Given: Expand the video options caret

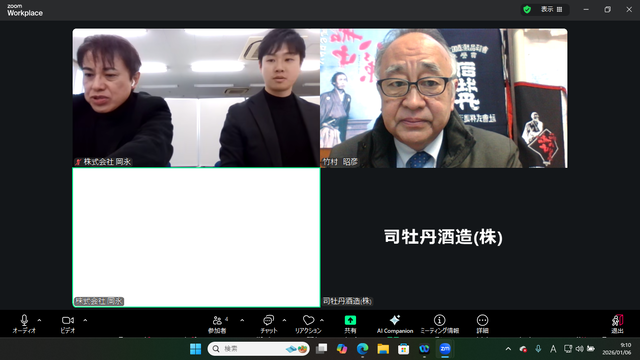Looking at the screenshot, I should tap(85, 320).
